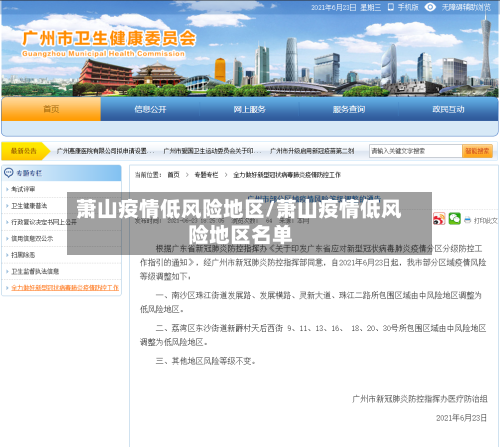
Task: Click the eye icon for accessibility browsing
Action: 430,7
